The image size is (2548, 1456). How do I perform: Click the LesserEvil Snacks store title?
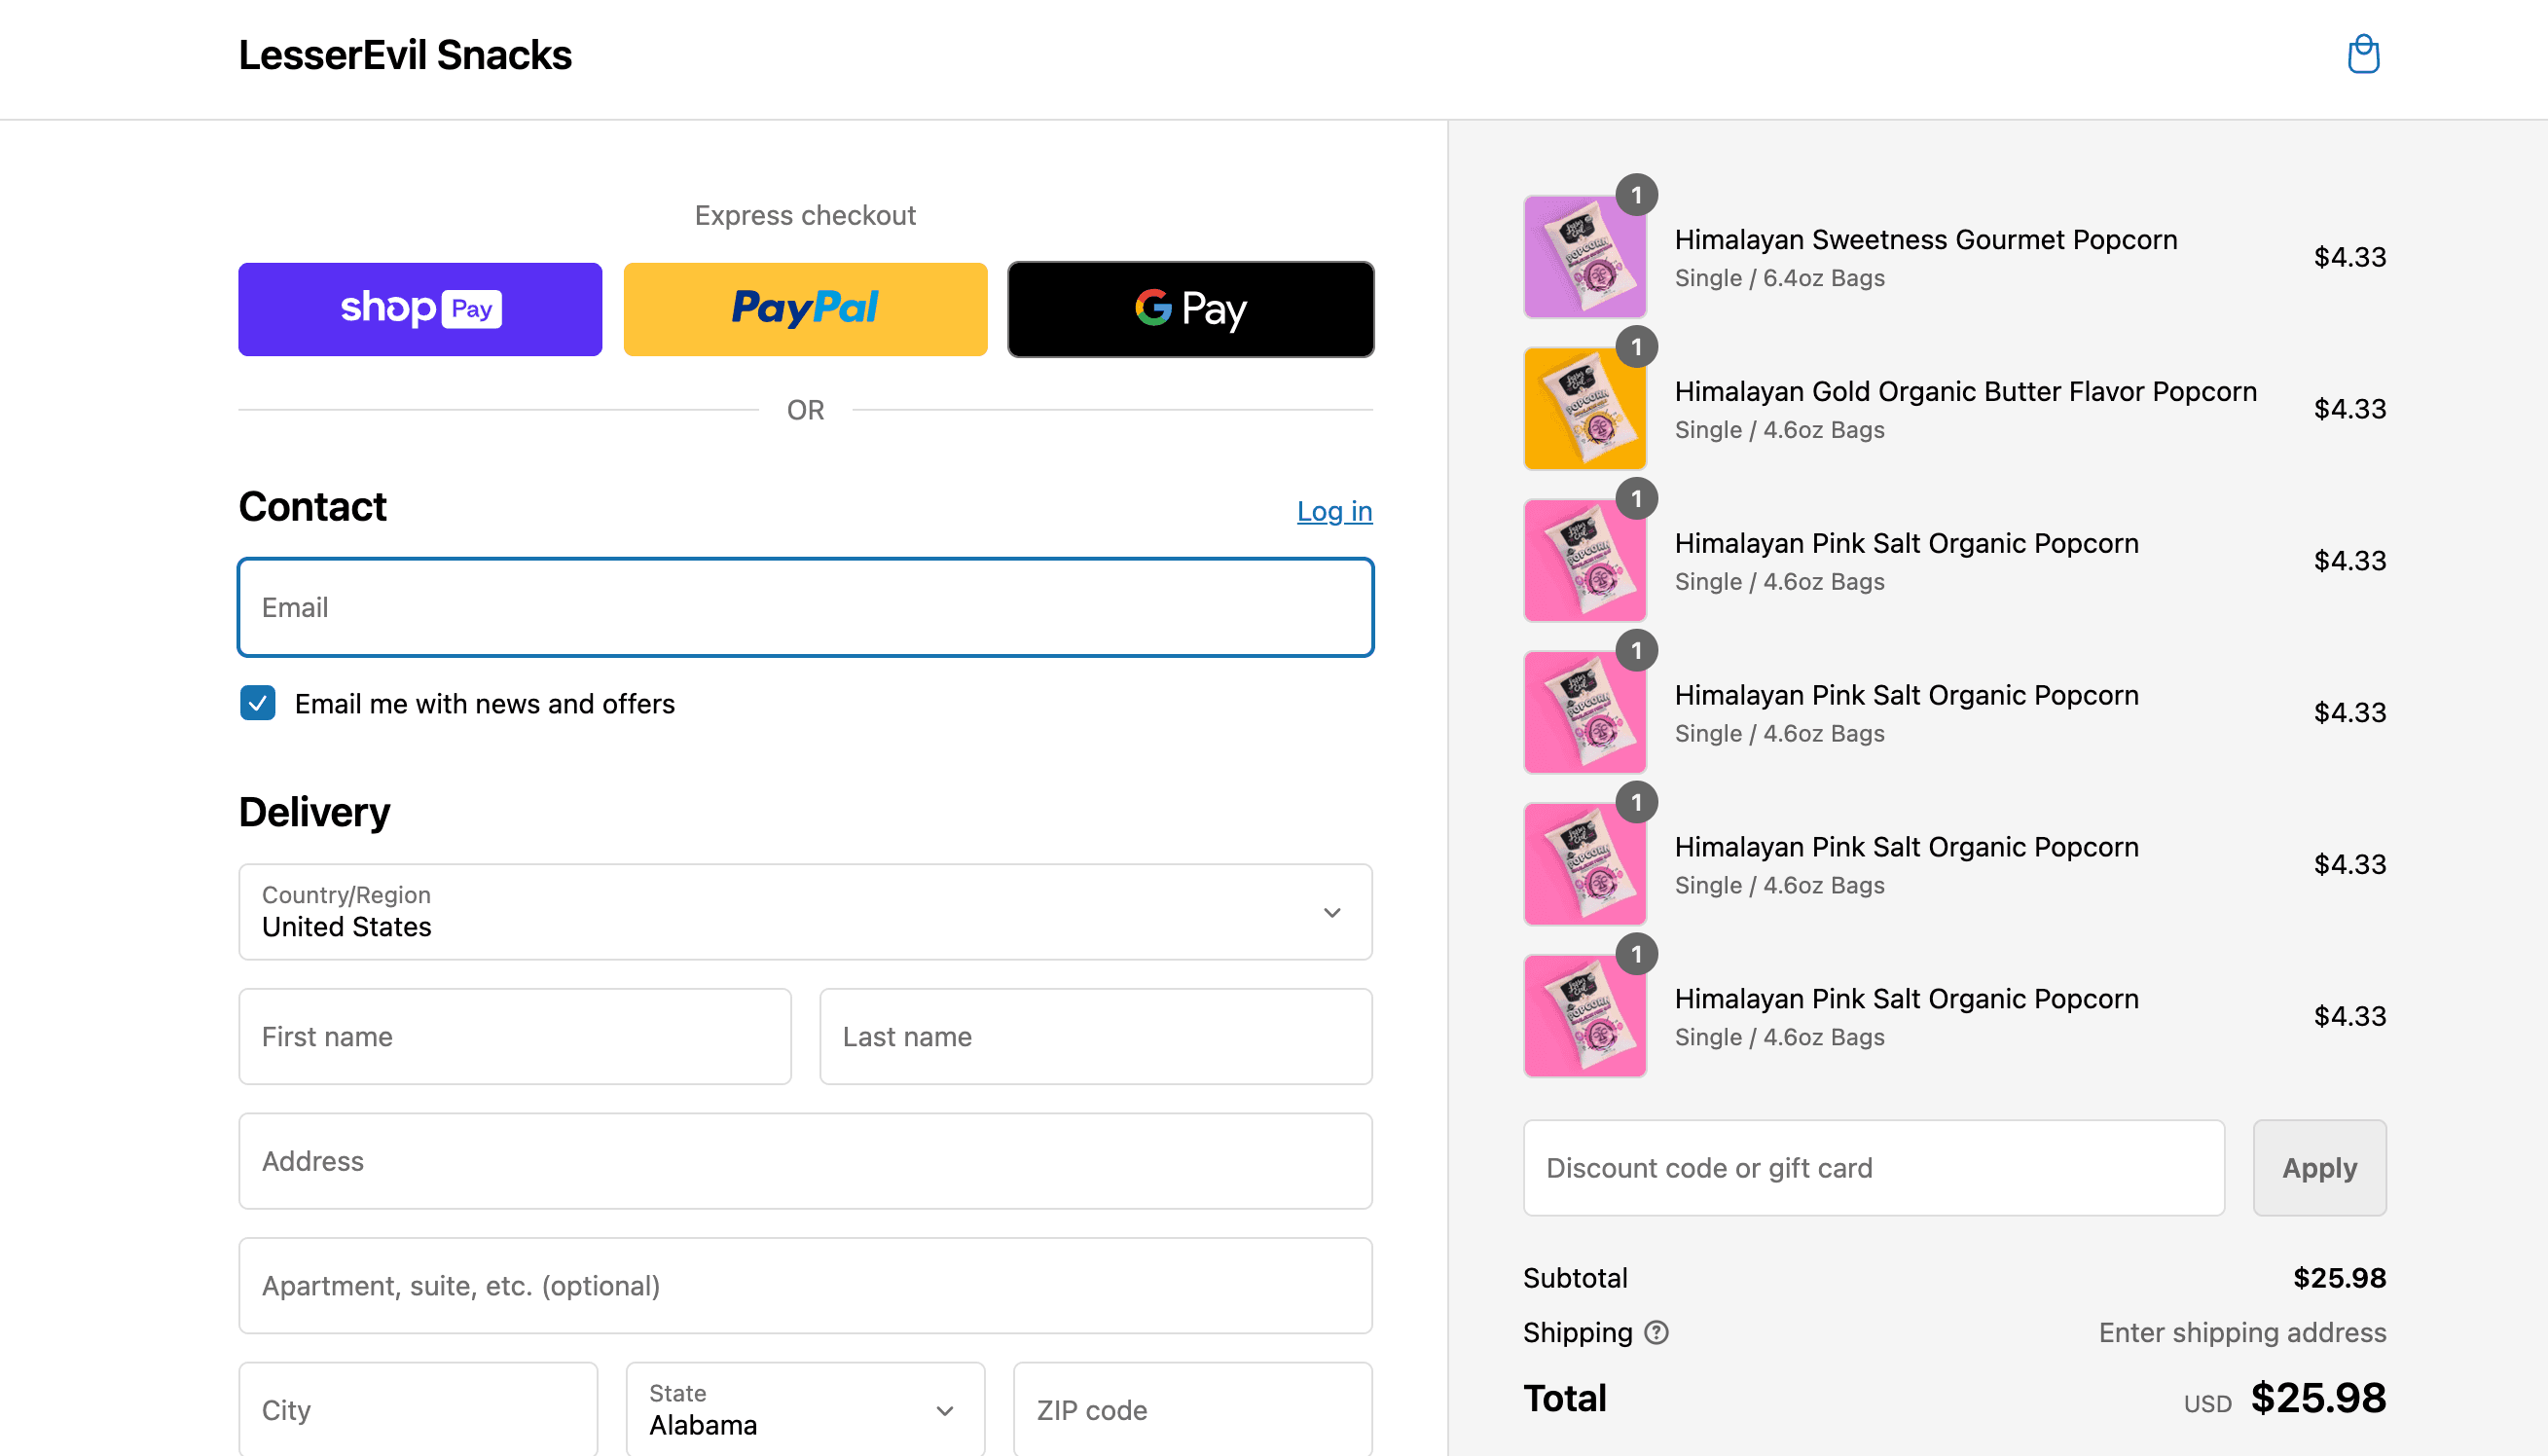pos(405,55)
